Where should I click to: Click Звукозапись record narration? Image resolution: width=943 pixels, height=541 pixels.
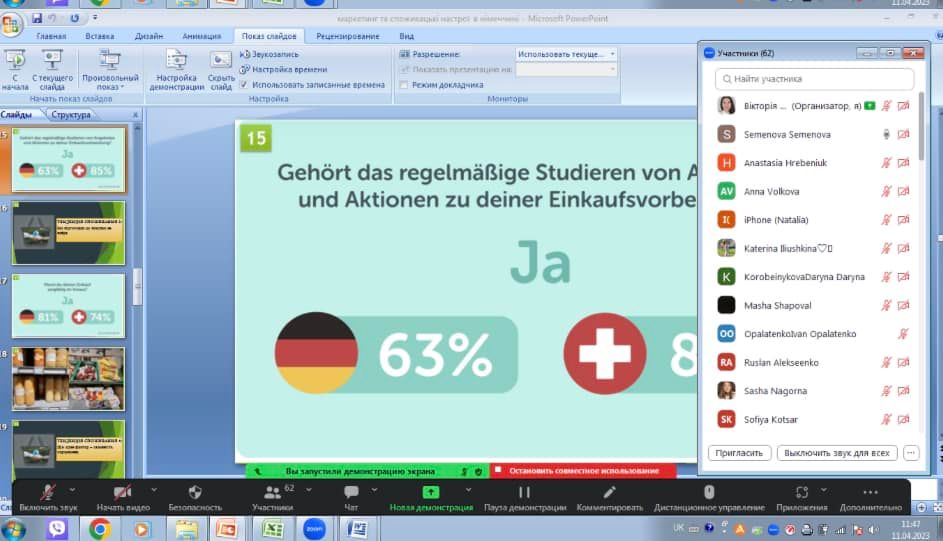(269, 54)
